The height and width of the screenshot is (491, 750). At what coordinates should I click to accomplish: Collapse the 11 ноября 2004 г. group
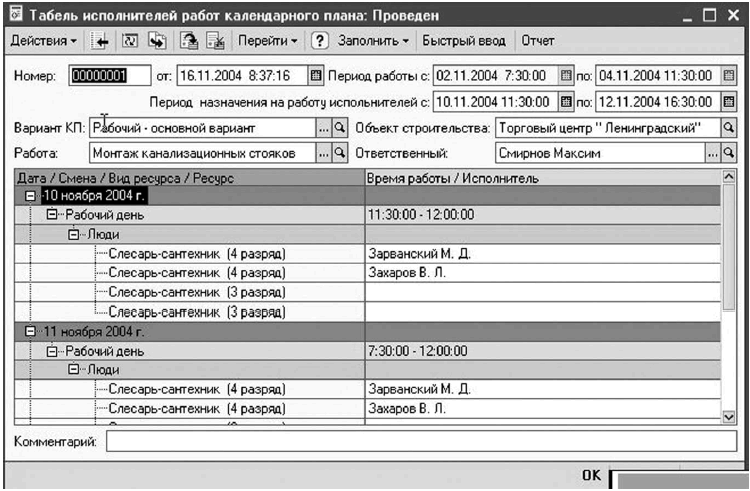coord(33,331)
